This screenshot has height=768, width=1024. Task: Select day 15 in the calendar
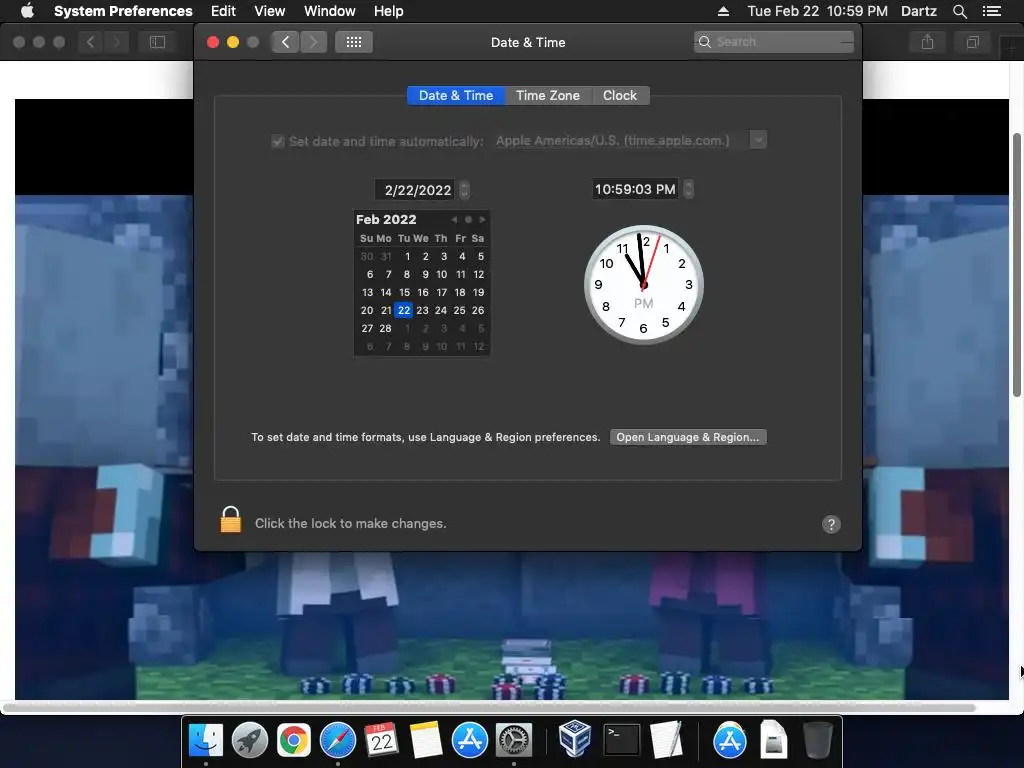404,293
